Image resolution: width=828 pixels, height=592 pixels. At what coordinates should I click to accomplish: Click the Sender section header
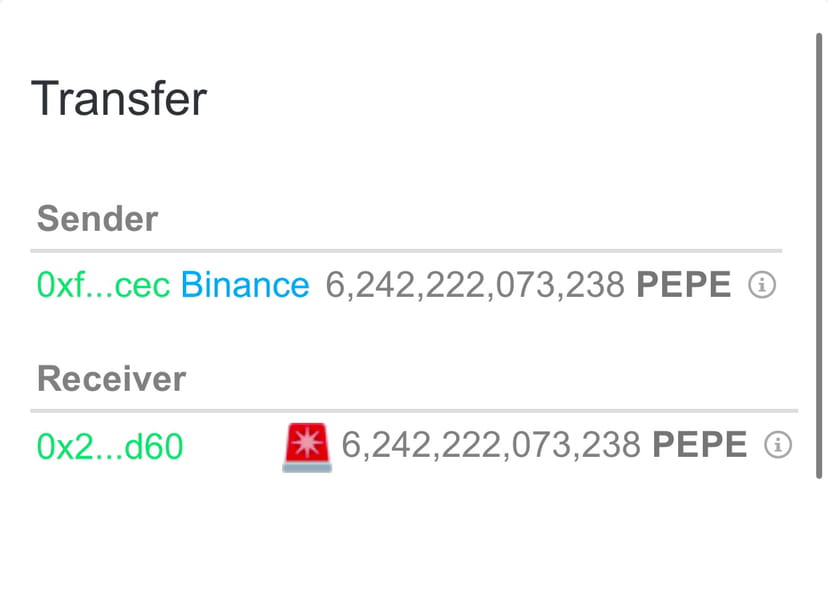[x=96, y=218]
